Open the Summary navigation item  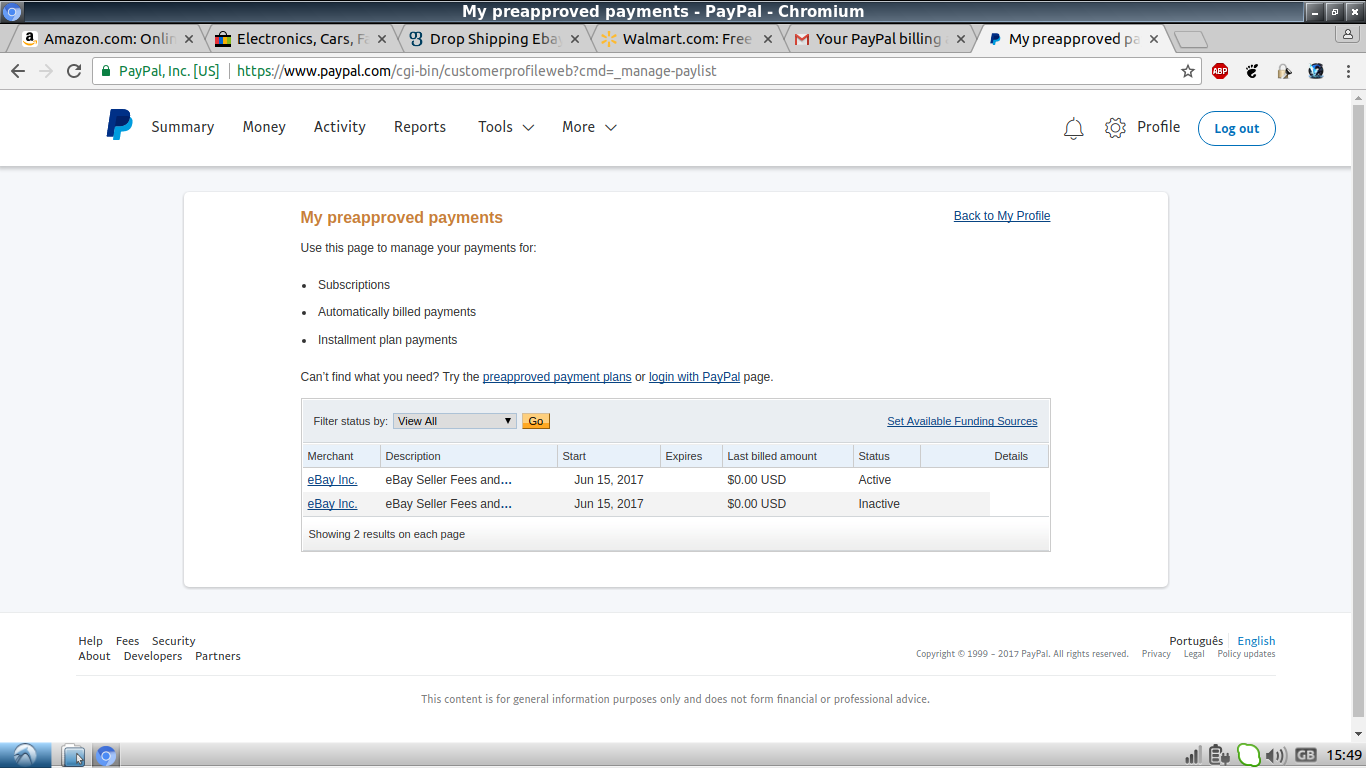coord(183,127)
